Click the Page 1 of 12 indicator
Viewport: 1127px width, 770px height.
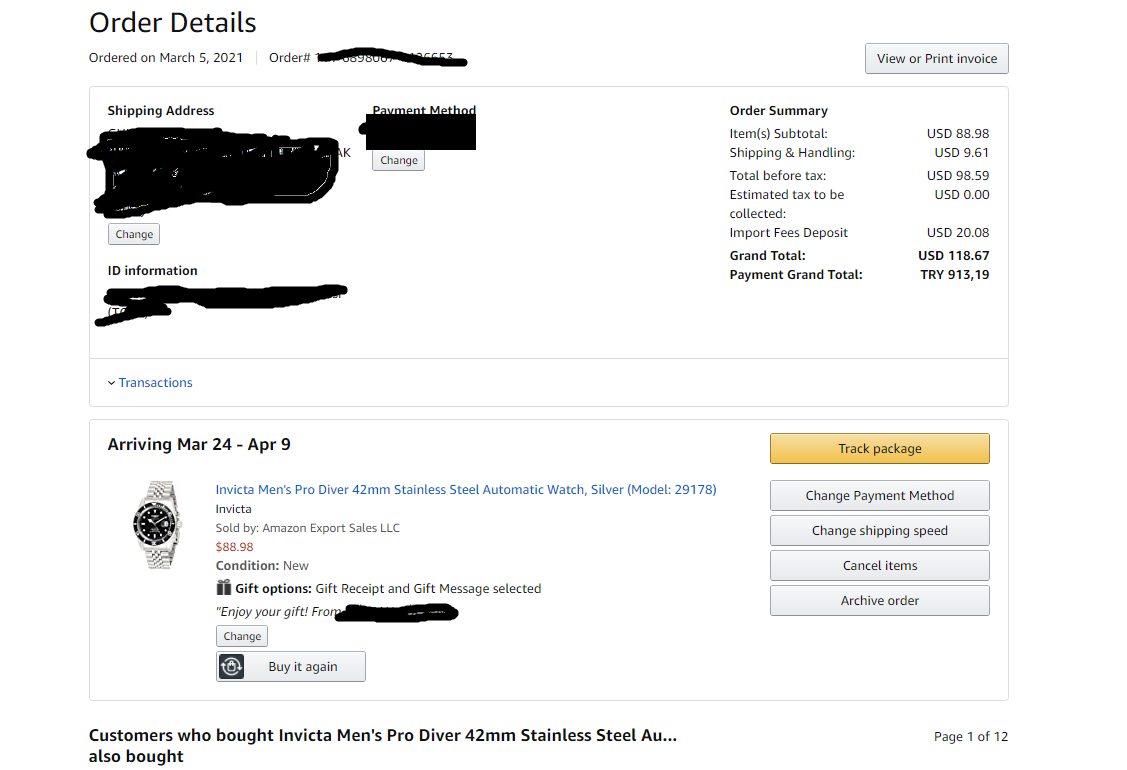pos(970,737)
